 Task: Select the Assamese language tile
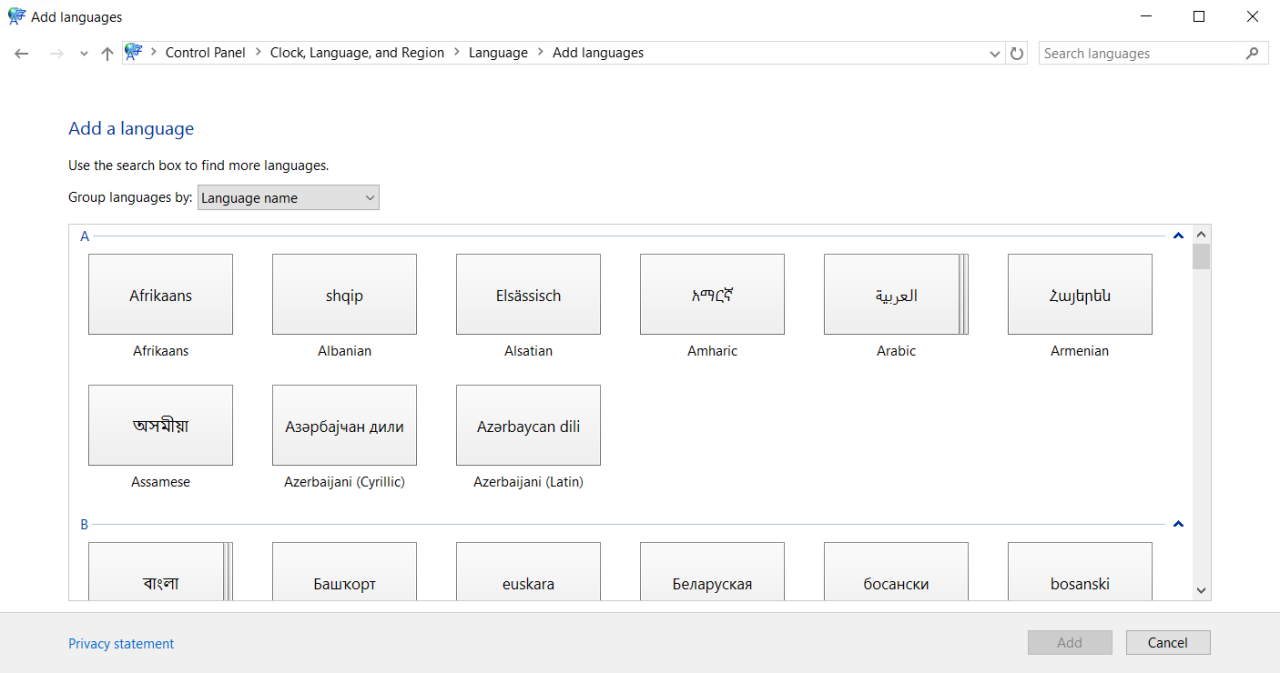pos(161,425)
